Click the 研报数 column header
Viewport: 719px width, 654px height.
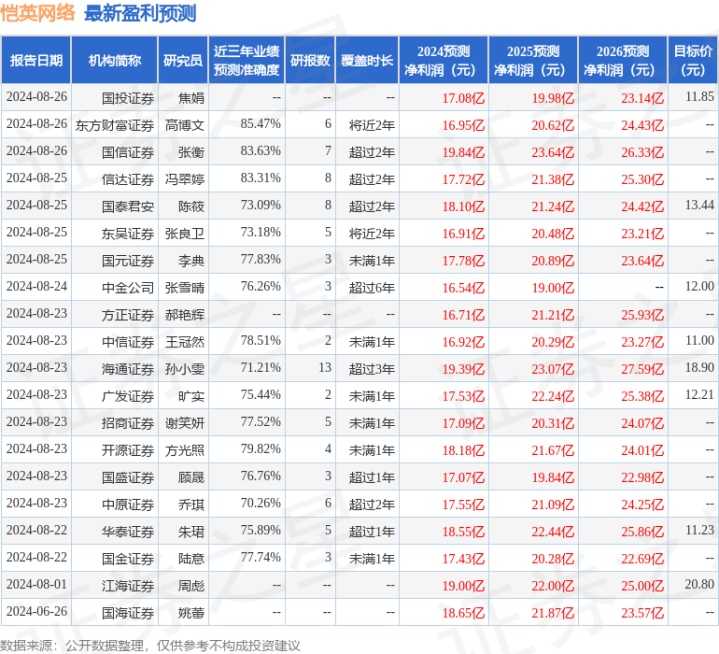(310, 61)
